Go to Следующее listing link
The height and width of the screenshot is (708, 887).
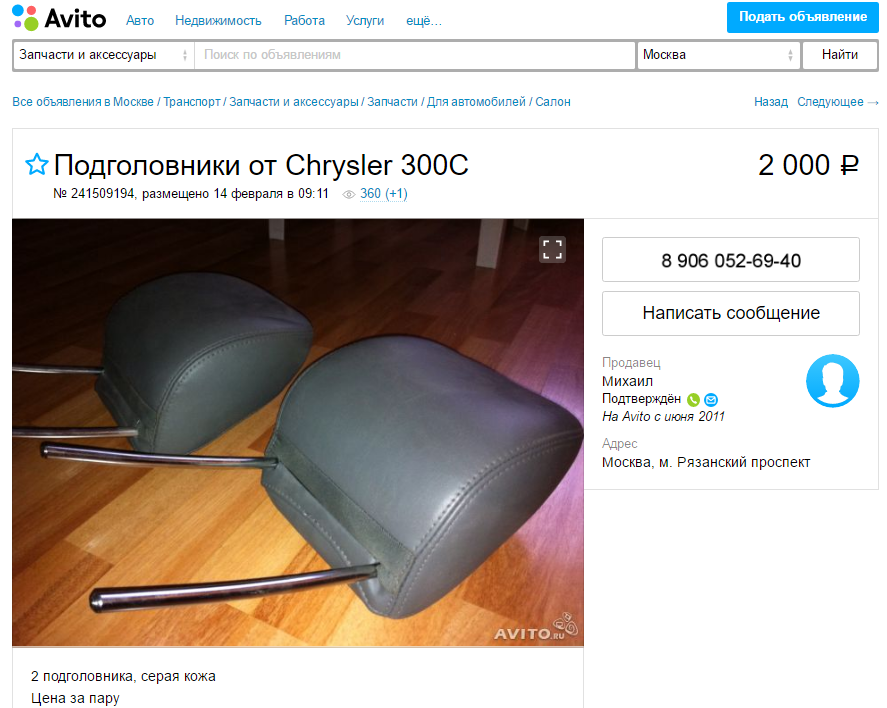(x=837, y=102)
